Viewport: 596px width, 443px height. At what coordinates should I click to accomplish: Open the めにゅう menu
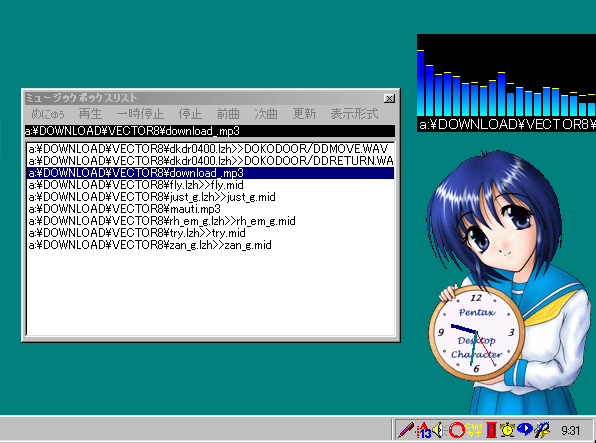tap(48, 114)
